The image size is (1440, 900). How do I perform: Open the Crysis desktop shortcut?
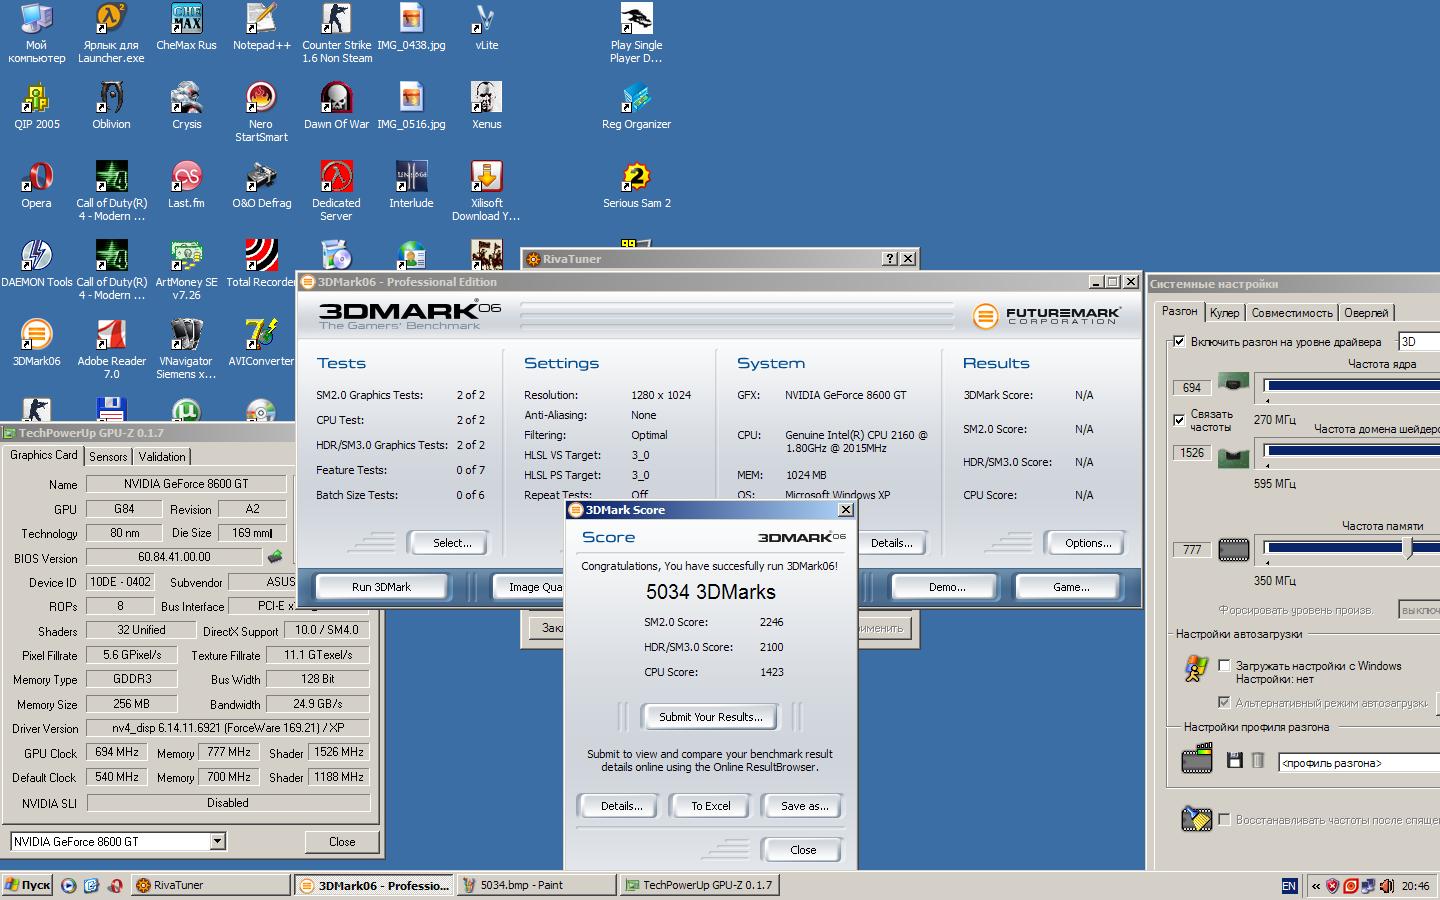click(187, 105)
